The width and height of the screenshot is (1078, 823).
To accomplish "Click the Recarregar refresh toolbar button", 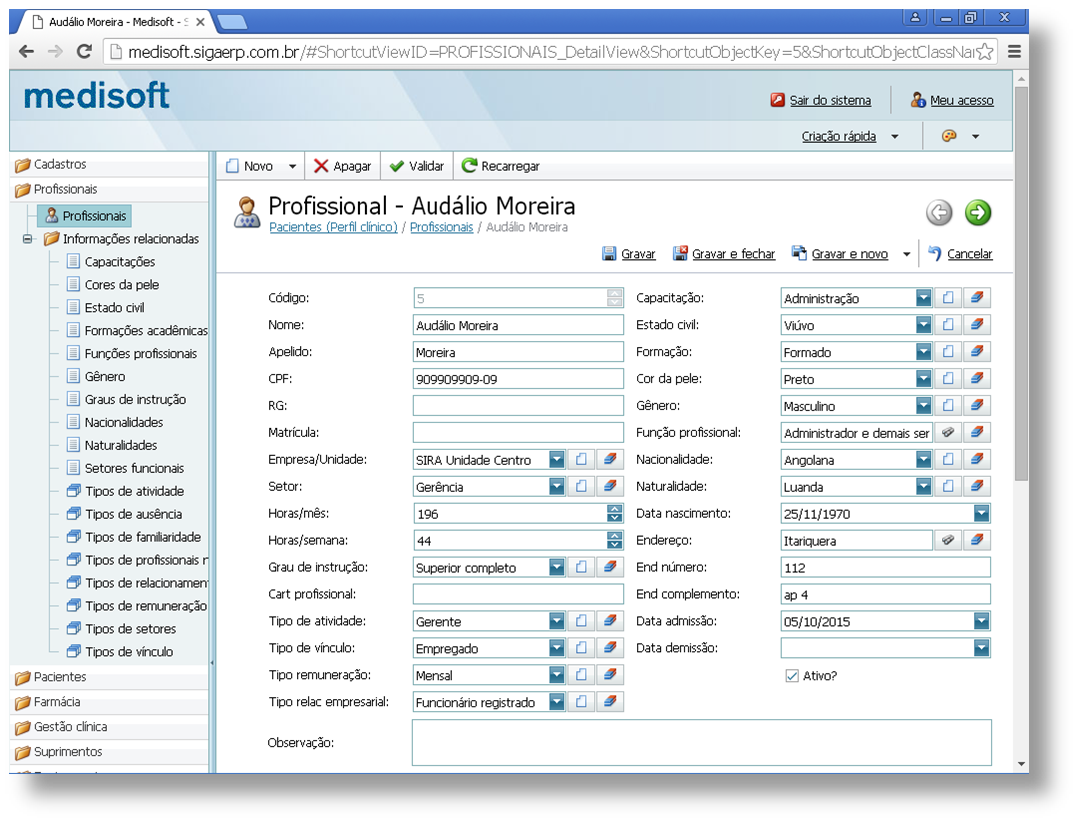I will click(500, 166).
